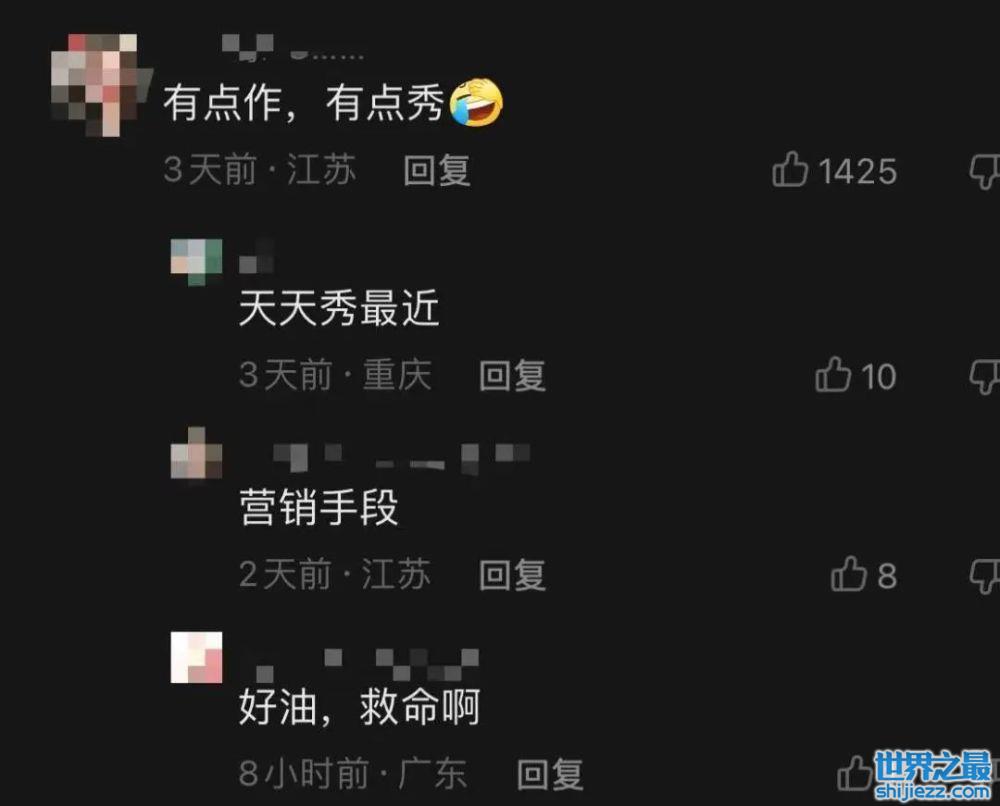This screenshot has width=1000, height=806.
Task: Dislike the '有点作，有点秀' comment
Action: pos(985,171)
